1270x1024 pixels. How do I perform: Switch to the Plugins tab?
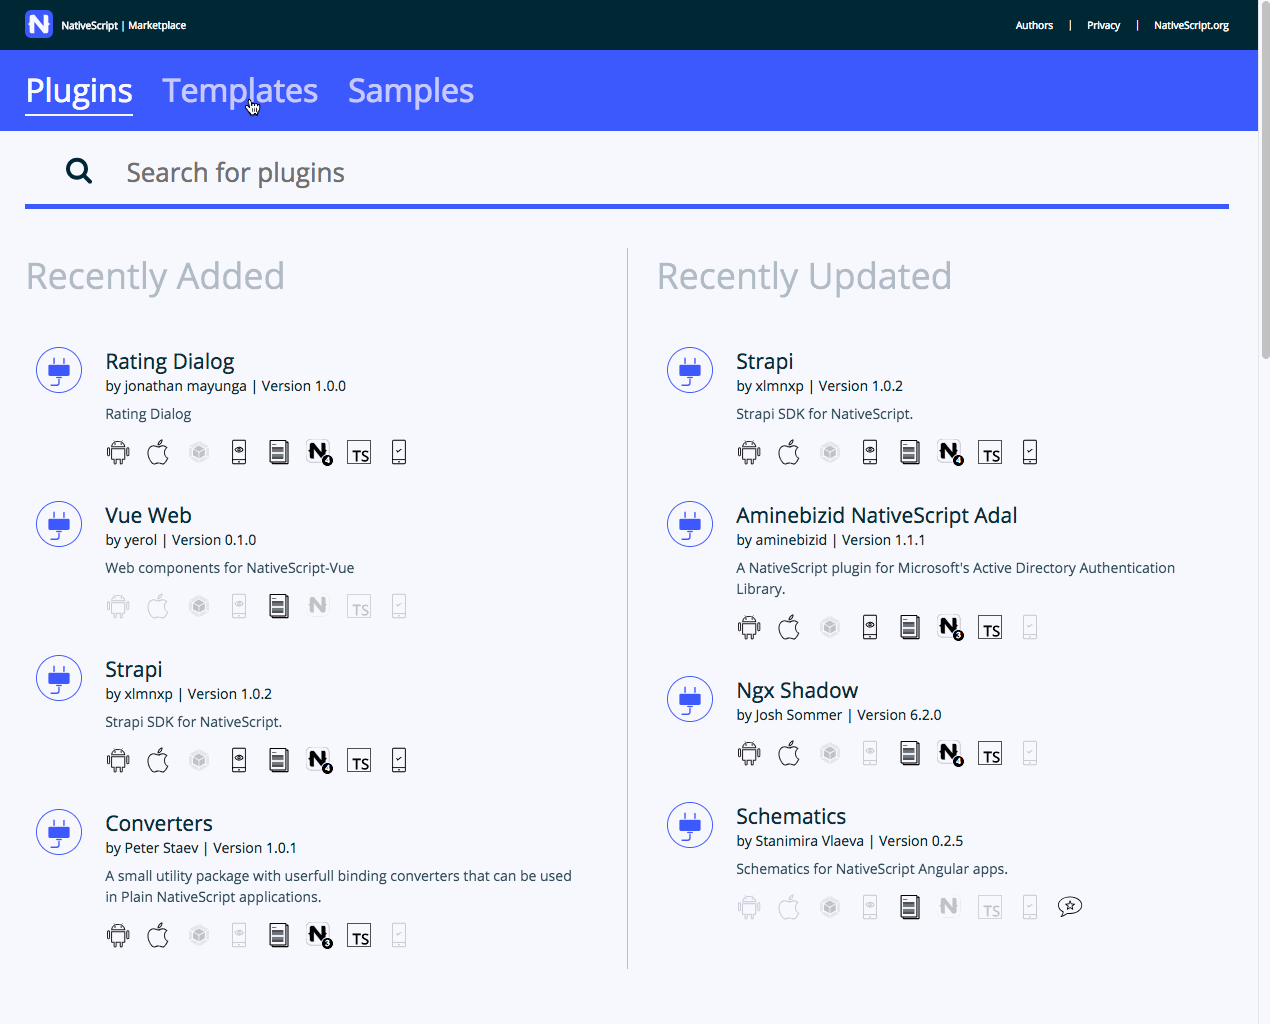coord(79,91)
